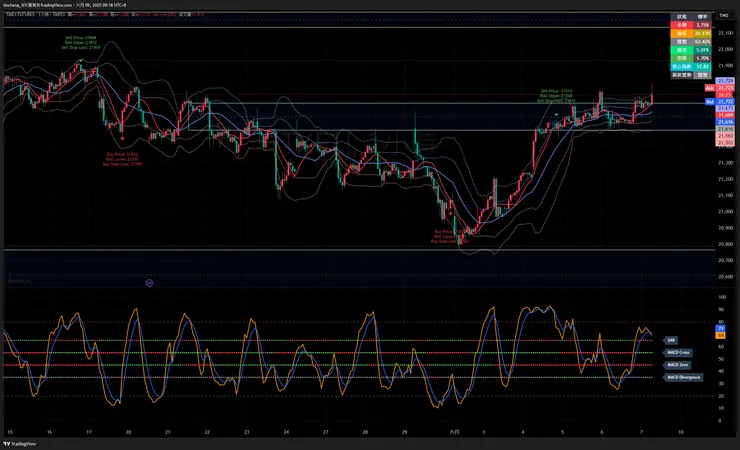Select the 21,669 red price tag
This screenshot has height=450, width=740.
click(x=725, y=115)
